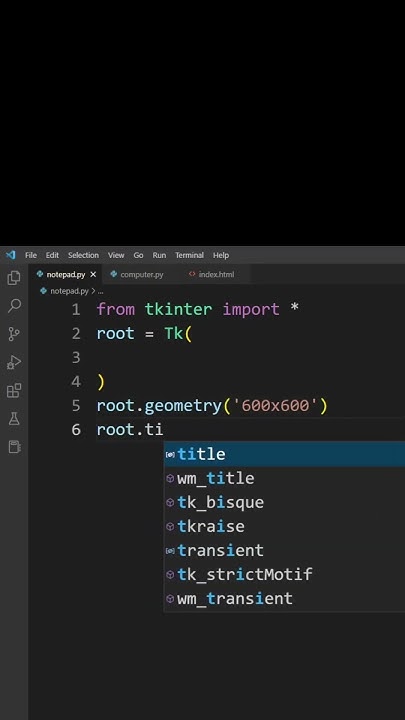Click the closing parenthesis on line 4
This screenshot has height=720, width=405.
(101, 382)
